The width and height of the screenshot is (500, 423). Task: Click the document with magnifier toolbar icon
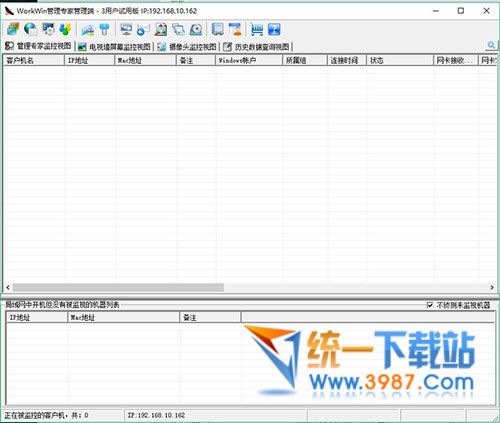[x=161, y=29]
